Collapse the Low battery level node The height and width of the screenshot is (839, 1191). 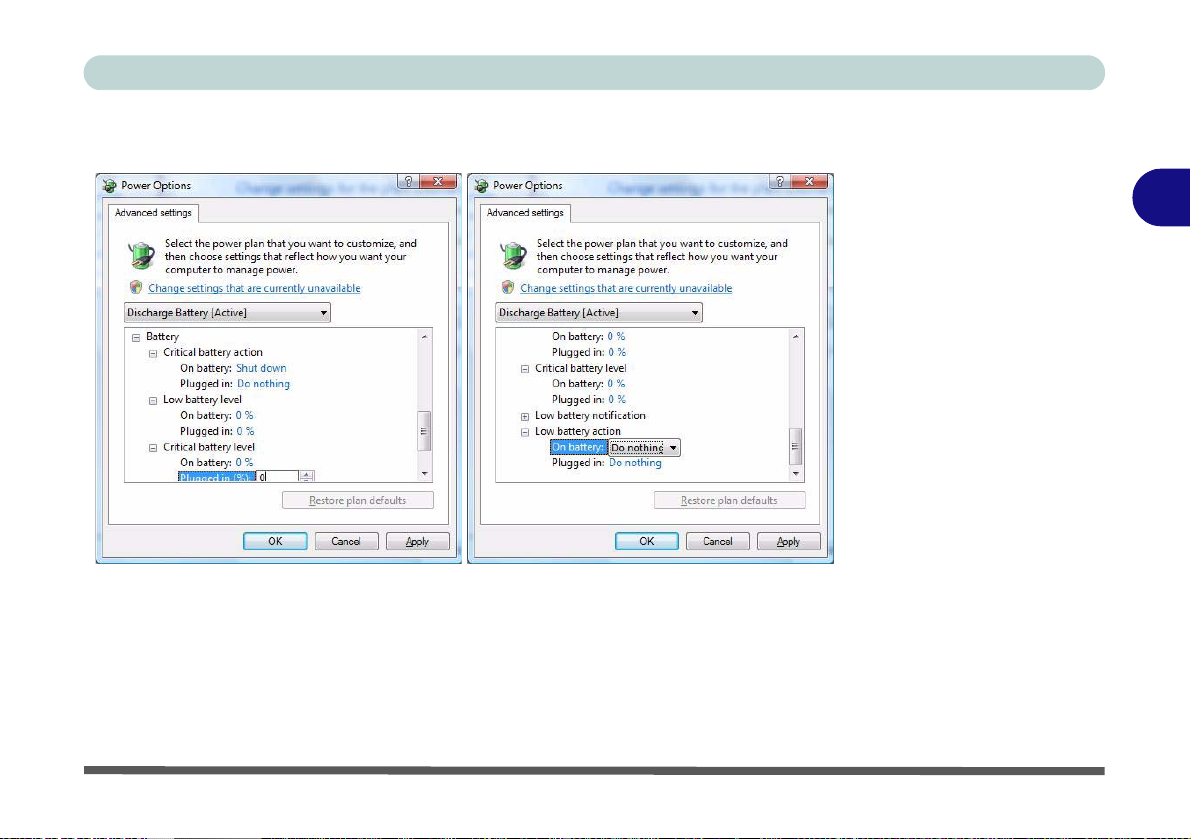coord(153,400)
